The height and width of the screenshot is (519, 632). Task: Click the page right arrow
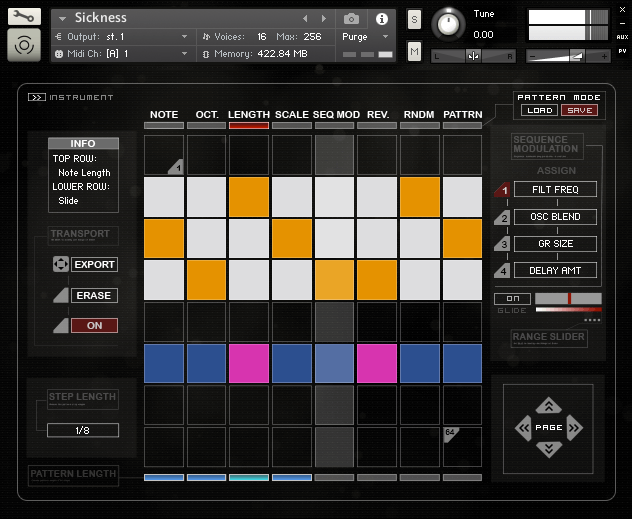(x=575, y=428)
